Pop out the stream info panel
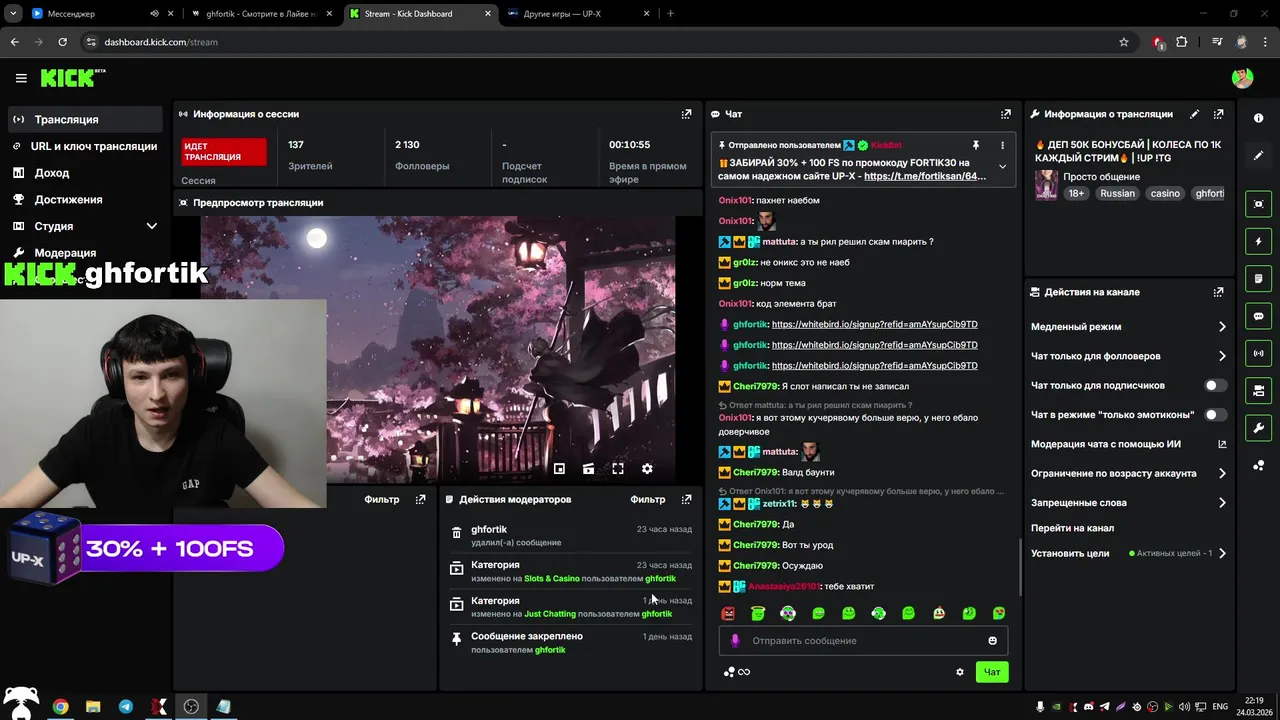This screenshot has height=720, width=1280. point(1218,114)
